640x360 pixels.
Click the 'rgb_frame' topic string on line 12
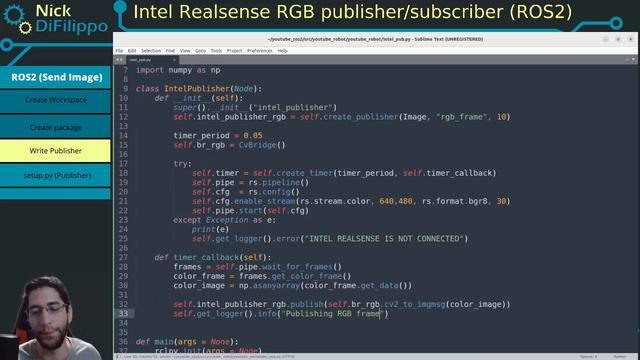[462, 117]
